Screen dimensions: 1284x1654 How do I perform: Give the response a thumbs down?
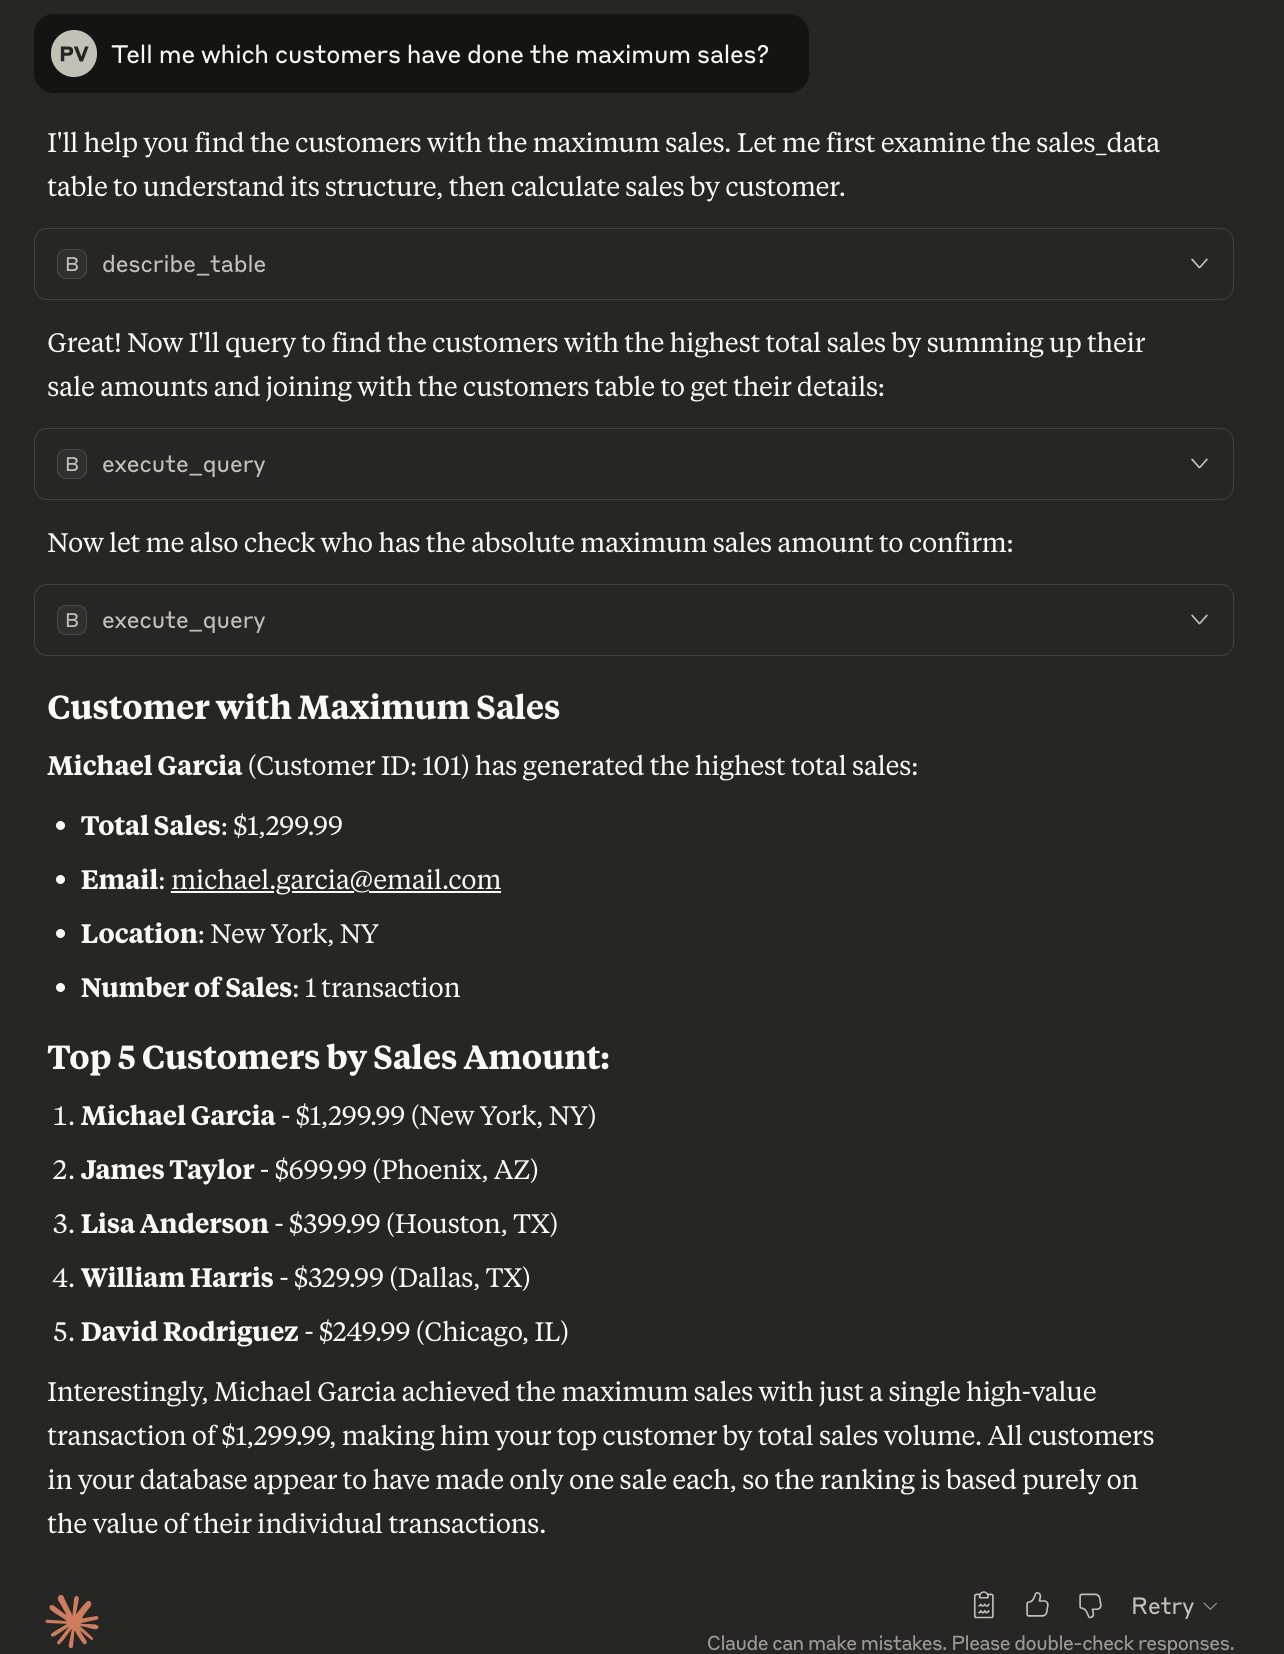pyautogui.click(x=1090, y=1605)
